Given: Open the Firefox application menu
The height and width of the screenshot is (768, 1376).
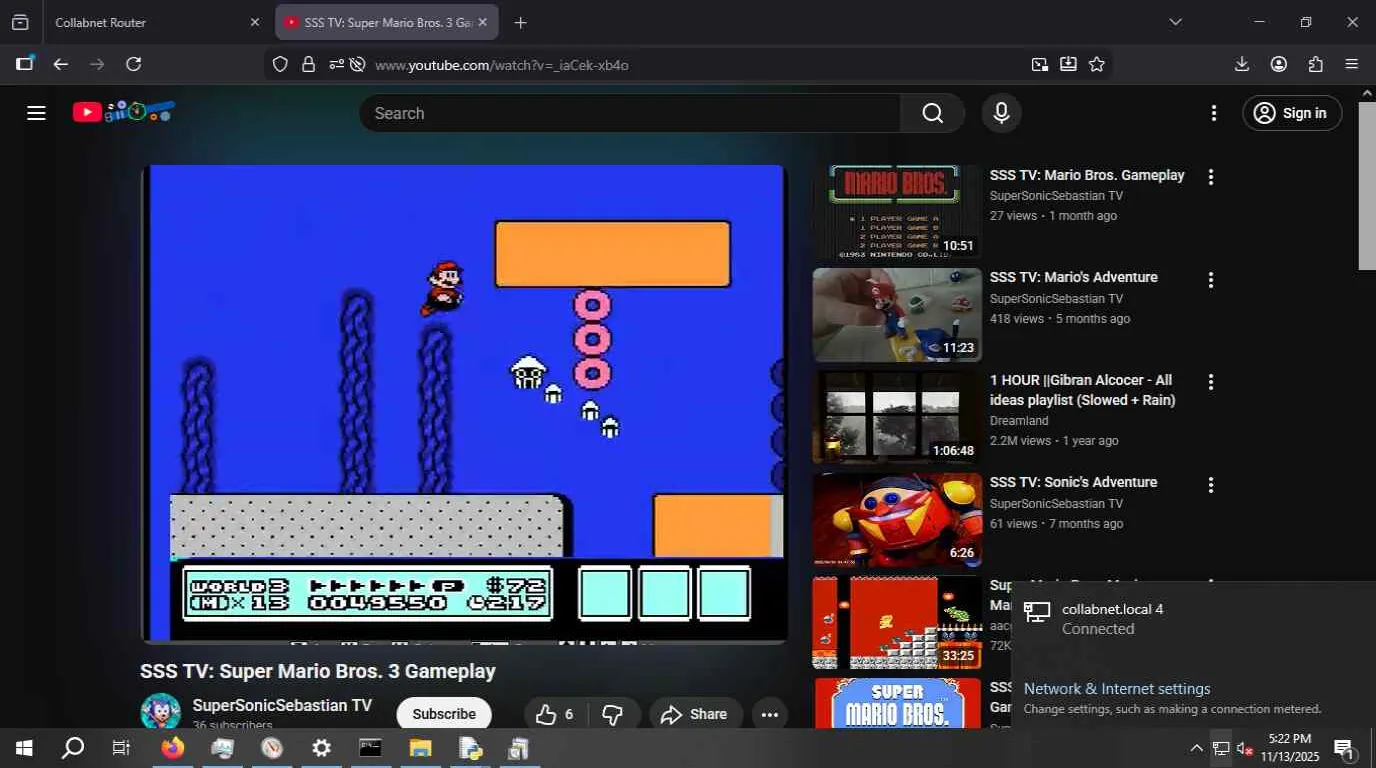Looking at the screenshot, I should pos(1352,64).
